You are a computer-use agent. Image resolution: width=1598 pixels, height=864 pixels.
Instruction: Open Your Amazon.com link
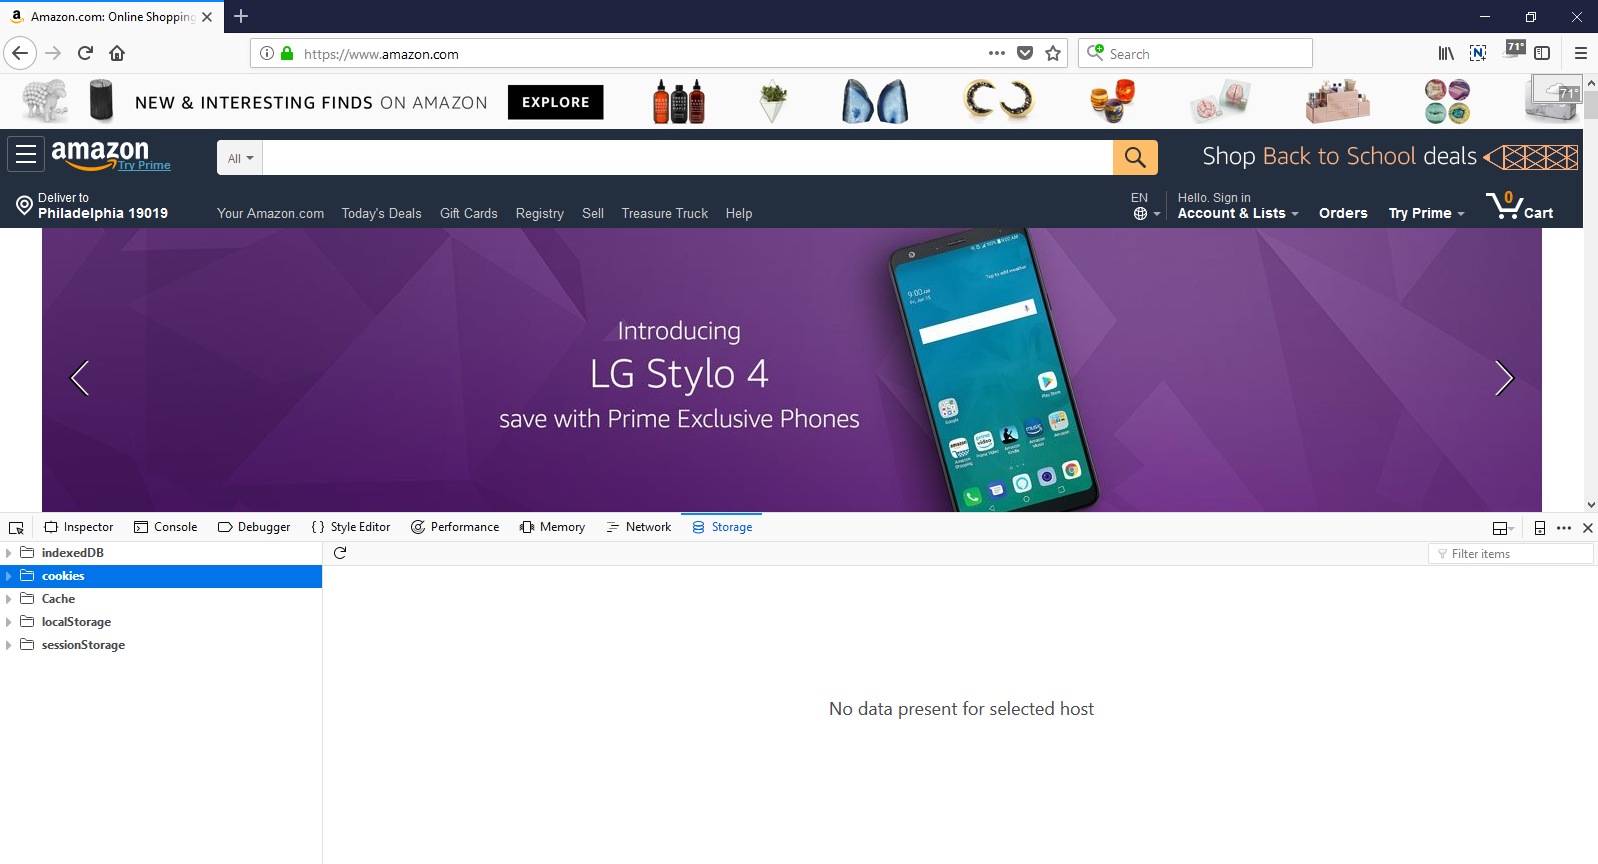(x=270, y=213)
